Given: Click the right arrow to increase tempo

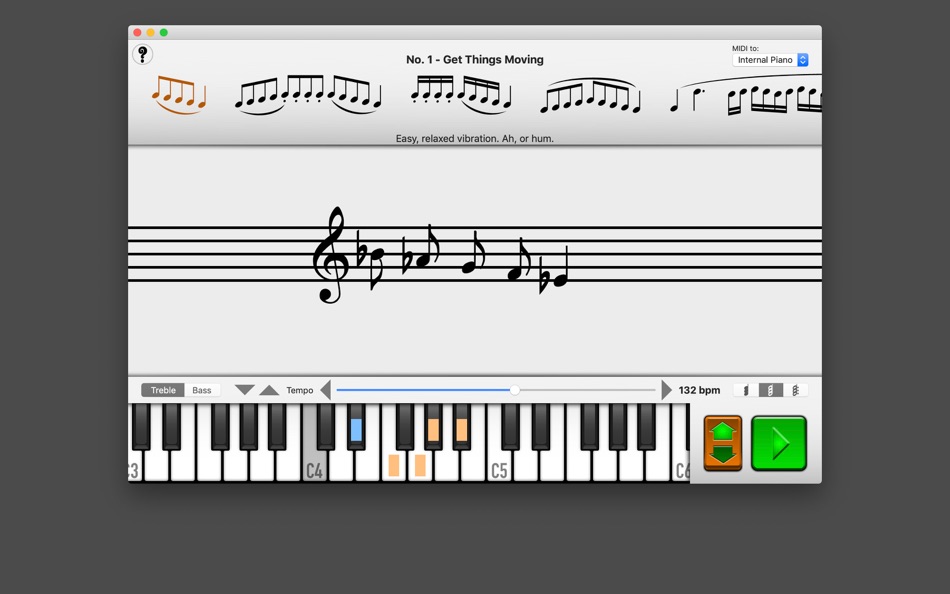Looking at the screenshot, I should (x=666, y=390).
